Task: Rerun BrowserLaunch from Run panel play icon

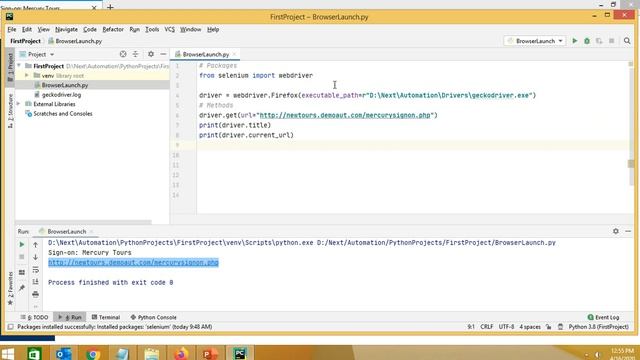Action: click(22, 244)
